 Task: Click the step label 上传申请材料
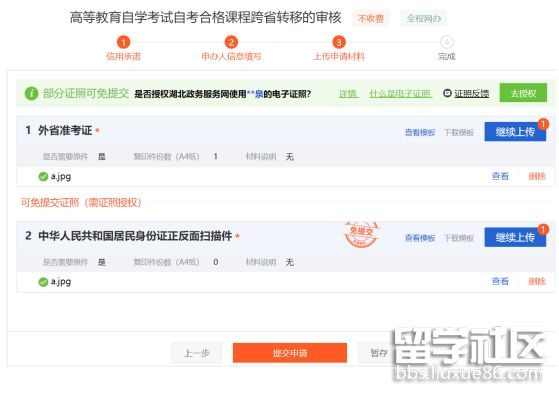339,56
